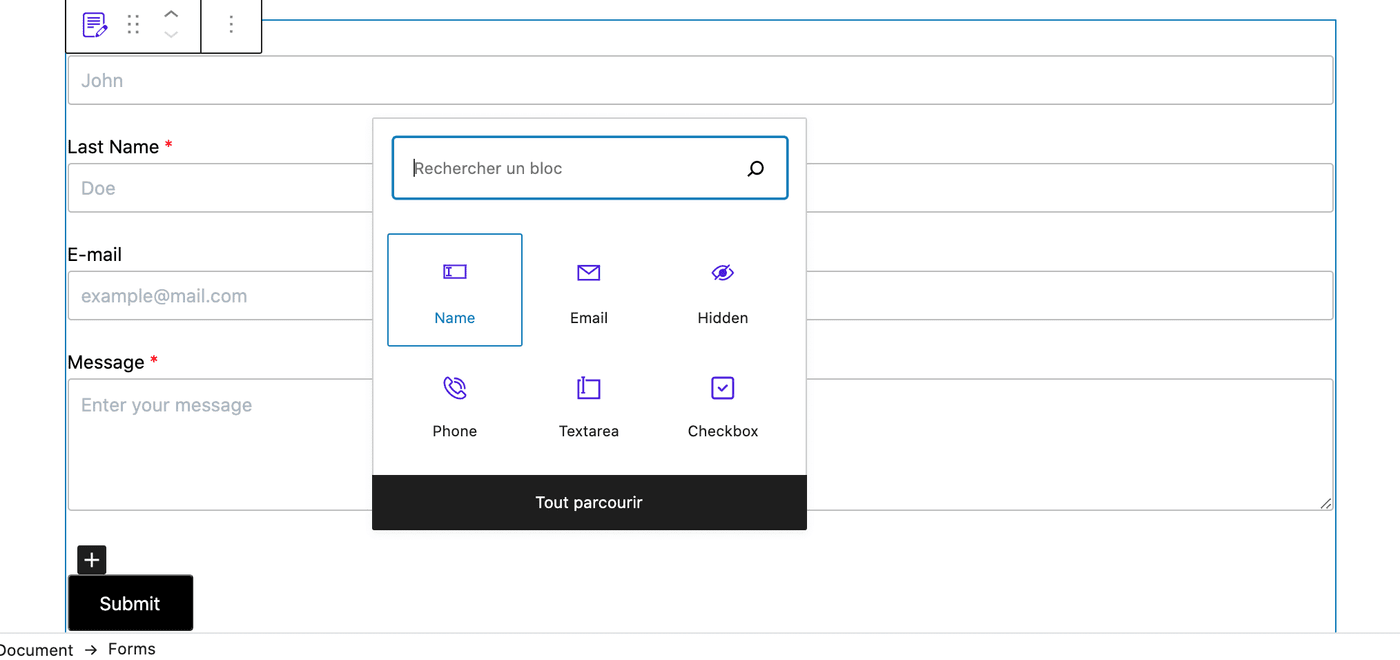Click the form block type icon in toolbar
Viewport: 1400px width, 660px height.
(94, 25)
